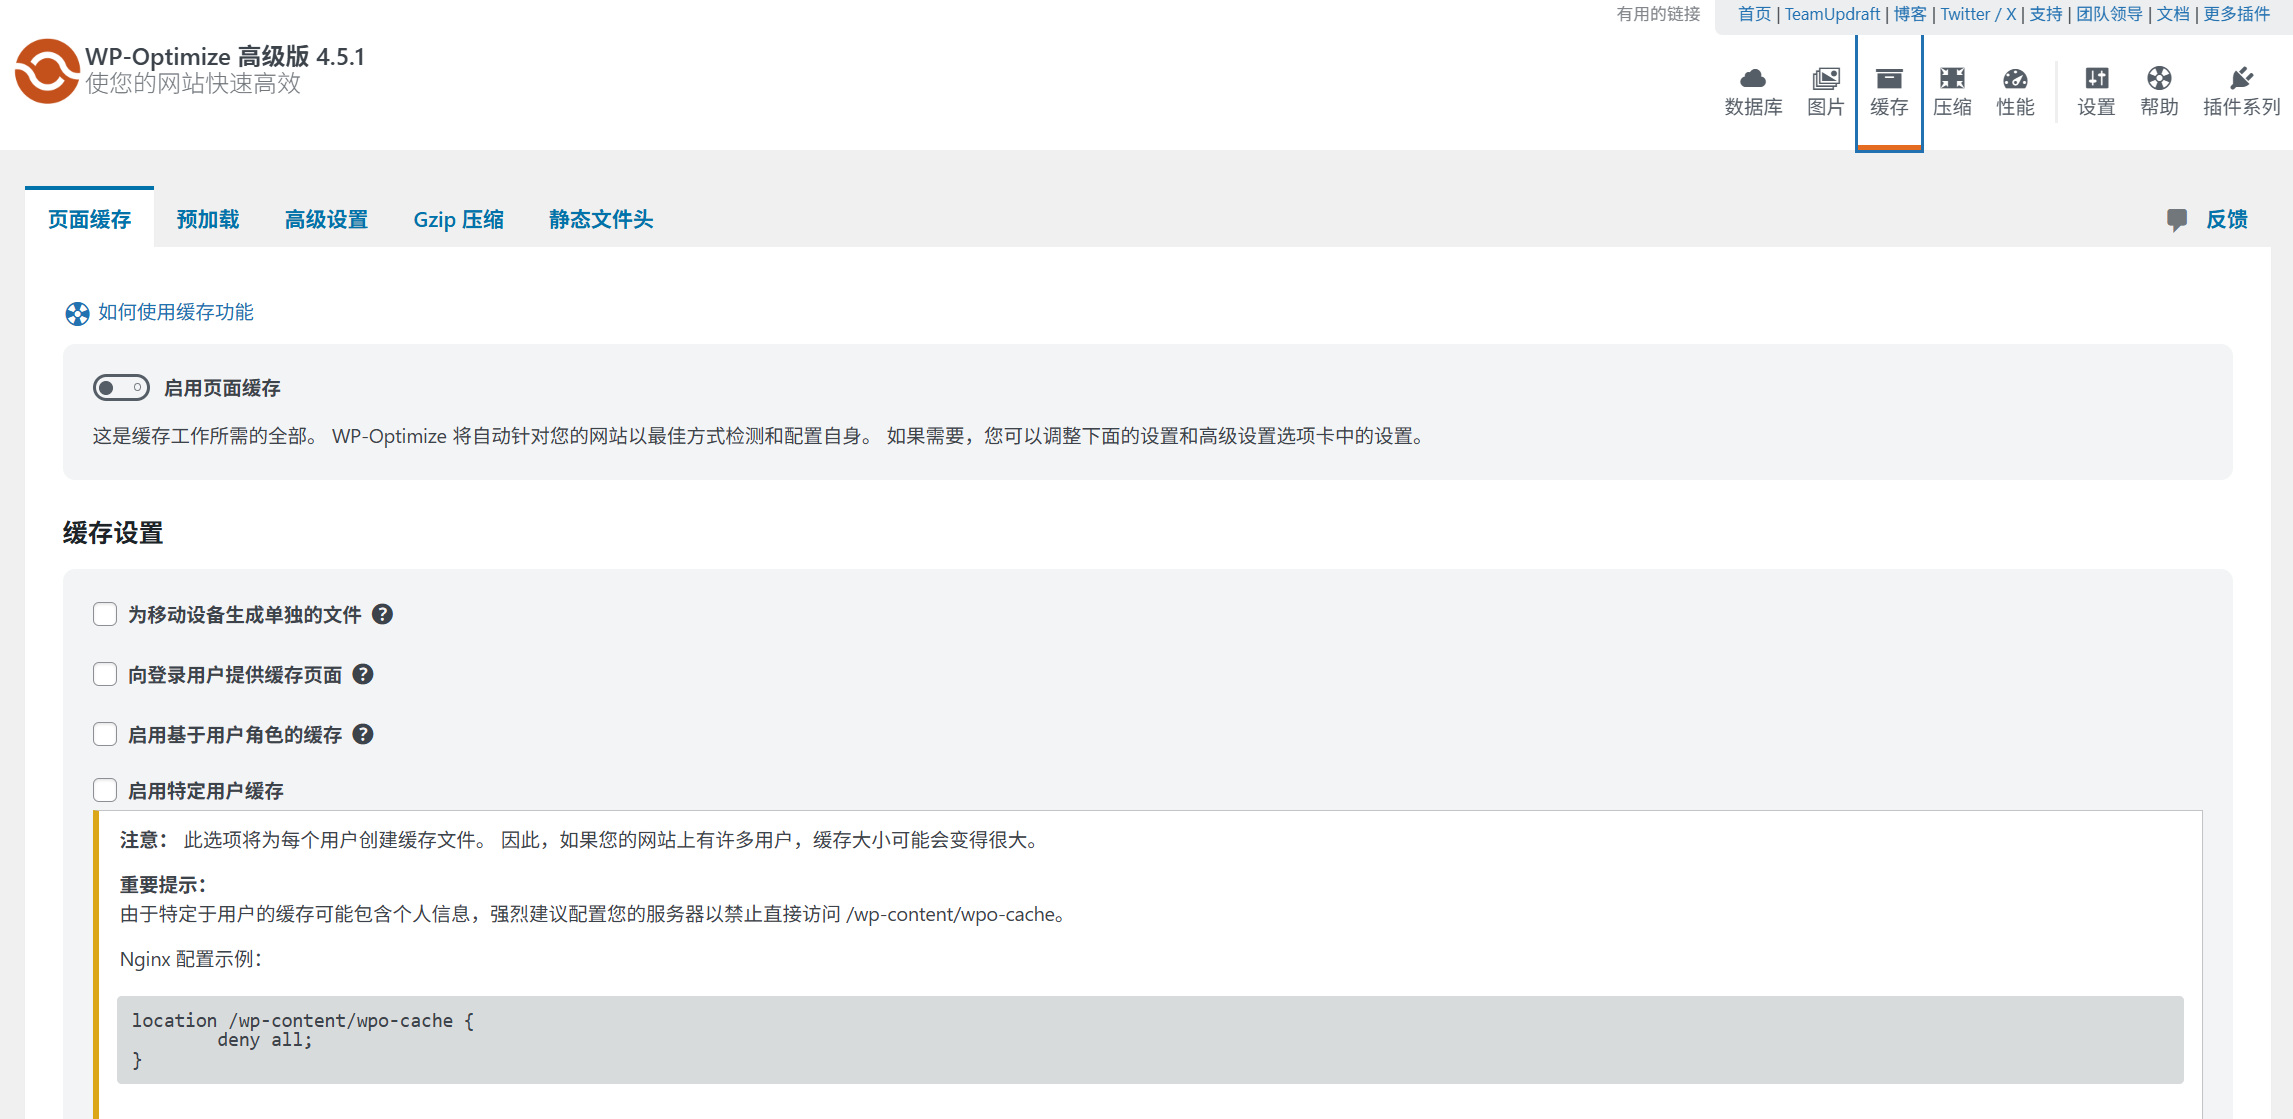Open the 插件系列 (Plugin family) icon
This screenshot has width=2293, height=1119.
tap(2241, 90)
